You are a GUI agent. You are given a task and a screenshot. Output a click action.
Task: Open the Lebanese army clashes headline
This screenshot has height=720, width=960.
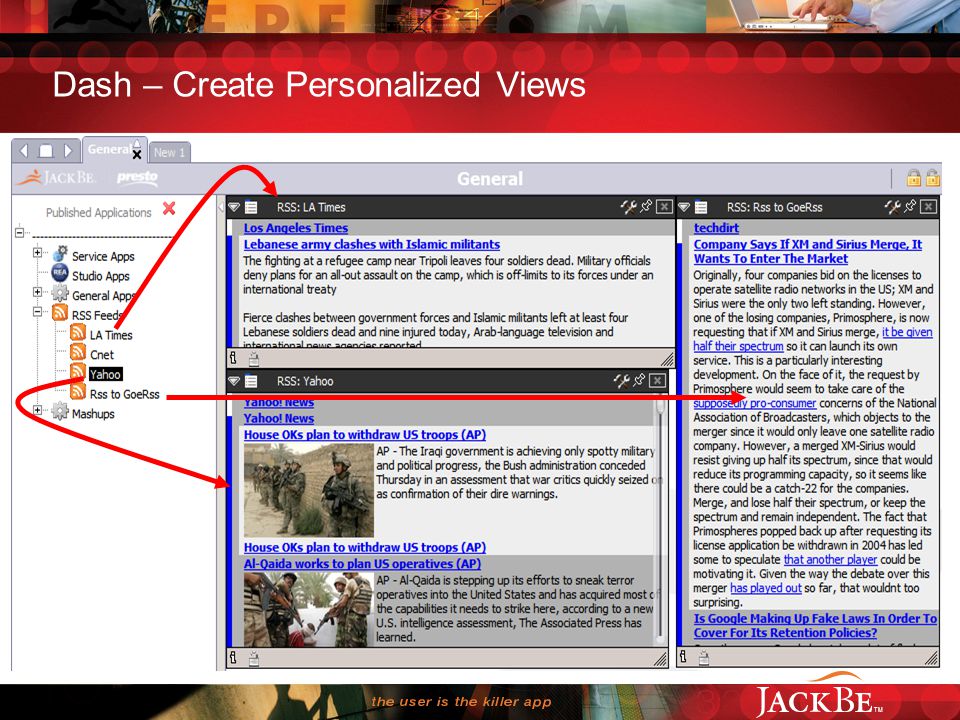click(x=372, y=244)
